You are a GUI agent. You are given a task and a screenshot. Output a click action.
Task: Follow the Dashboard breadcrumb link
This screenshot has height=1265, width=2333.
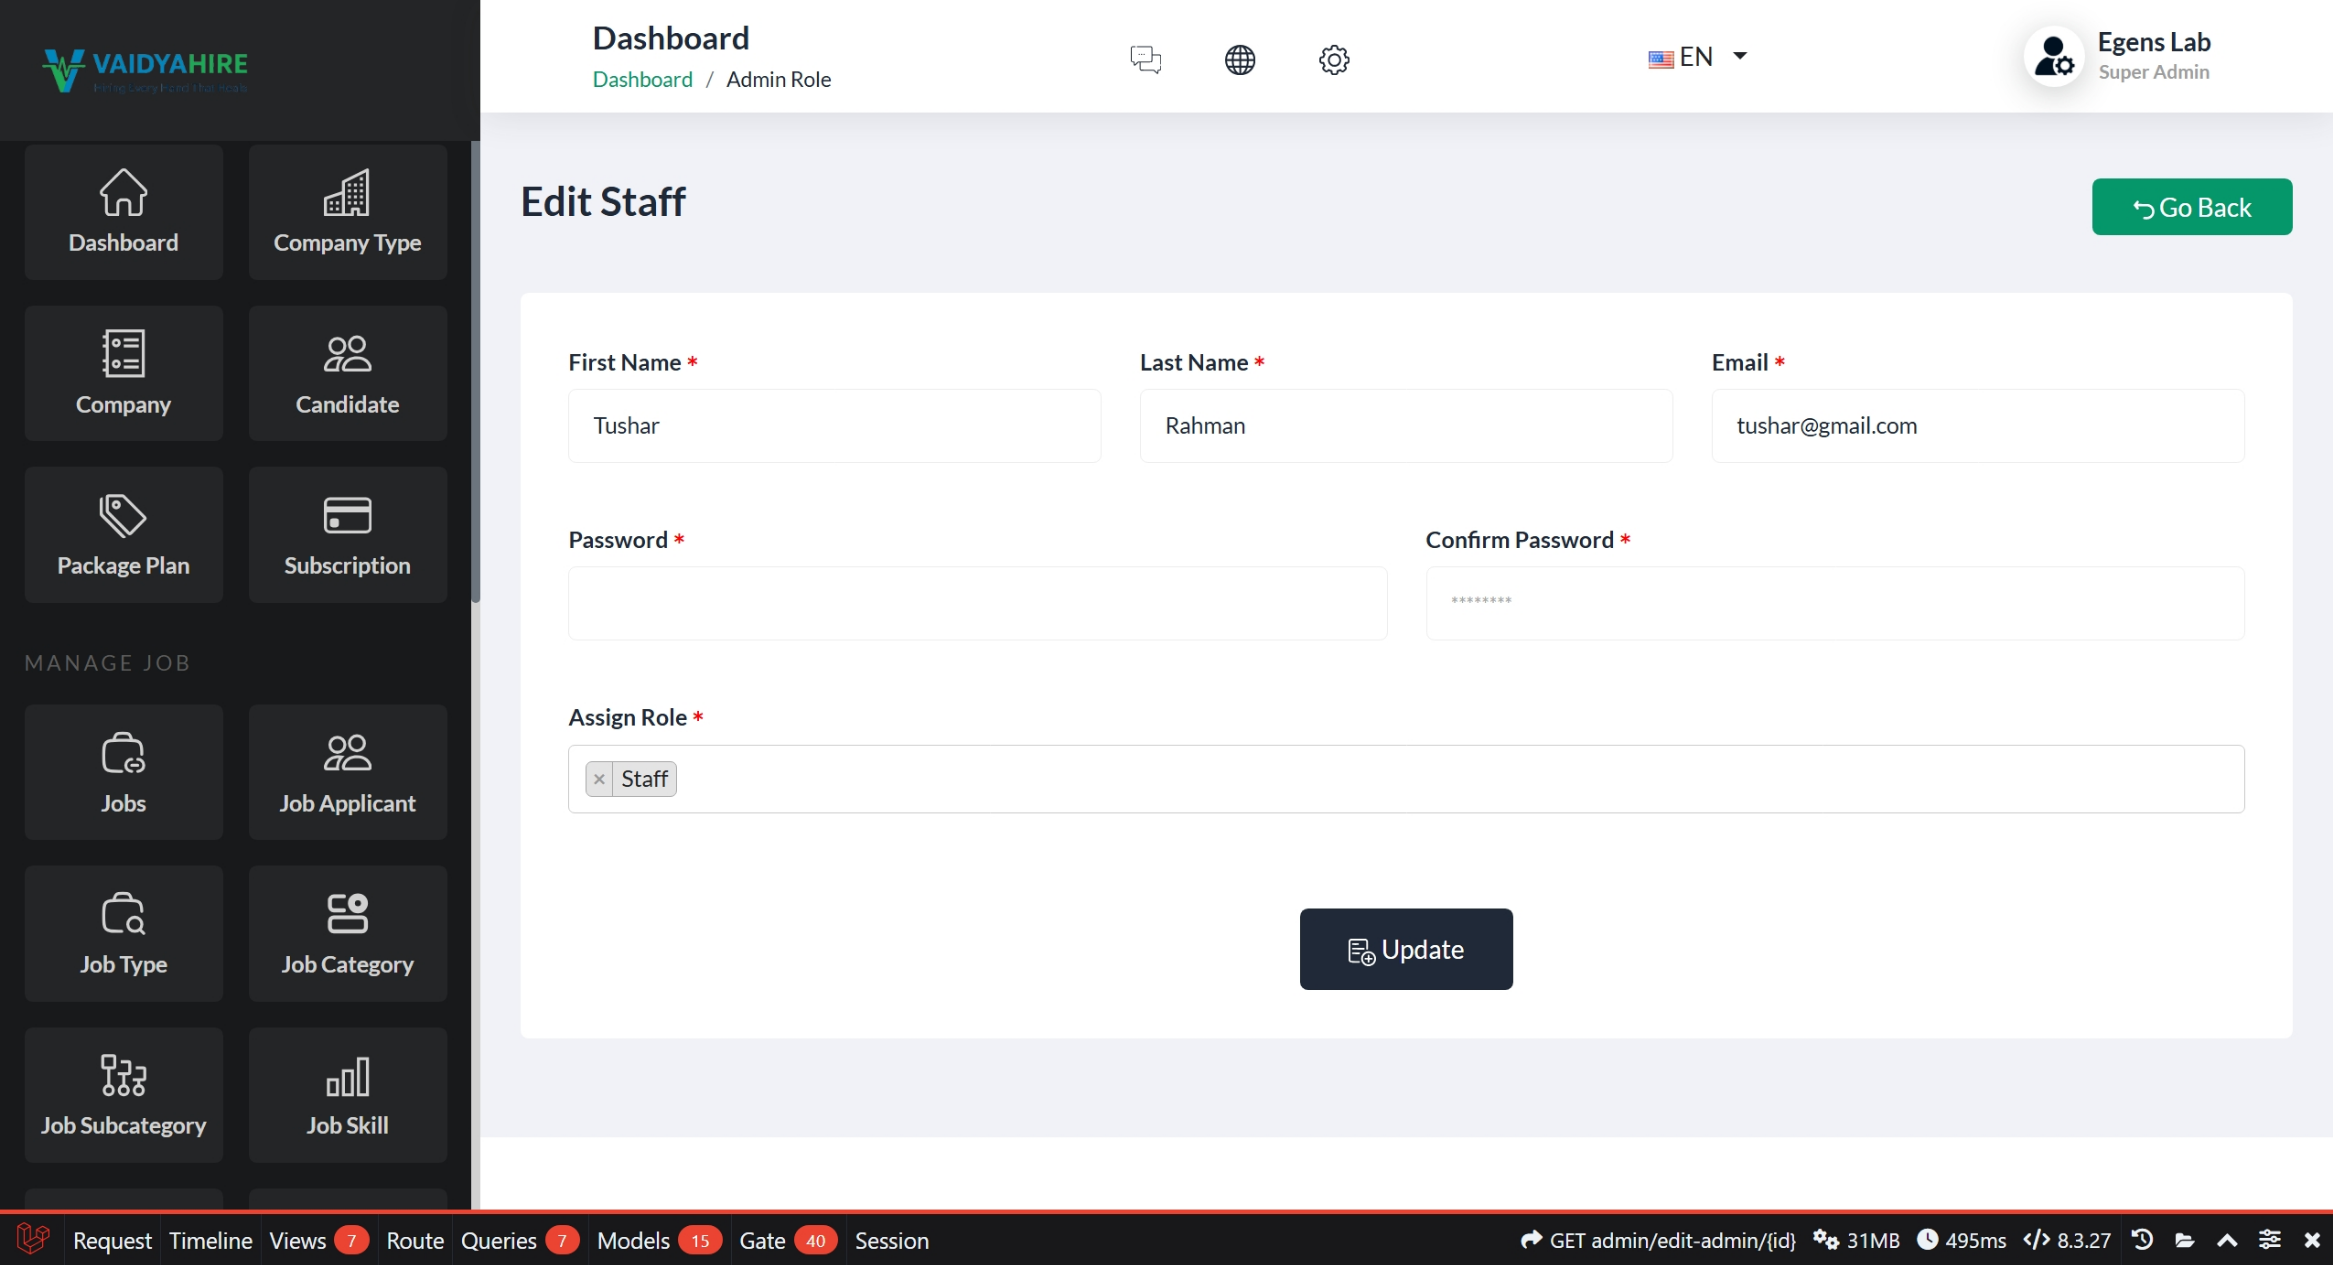click(x=642, y=80)
